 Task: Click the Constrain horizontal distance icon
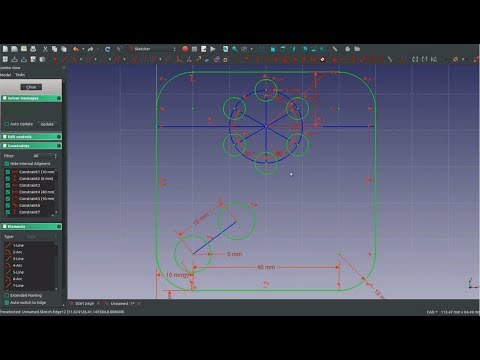pos(344,59)
